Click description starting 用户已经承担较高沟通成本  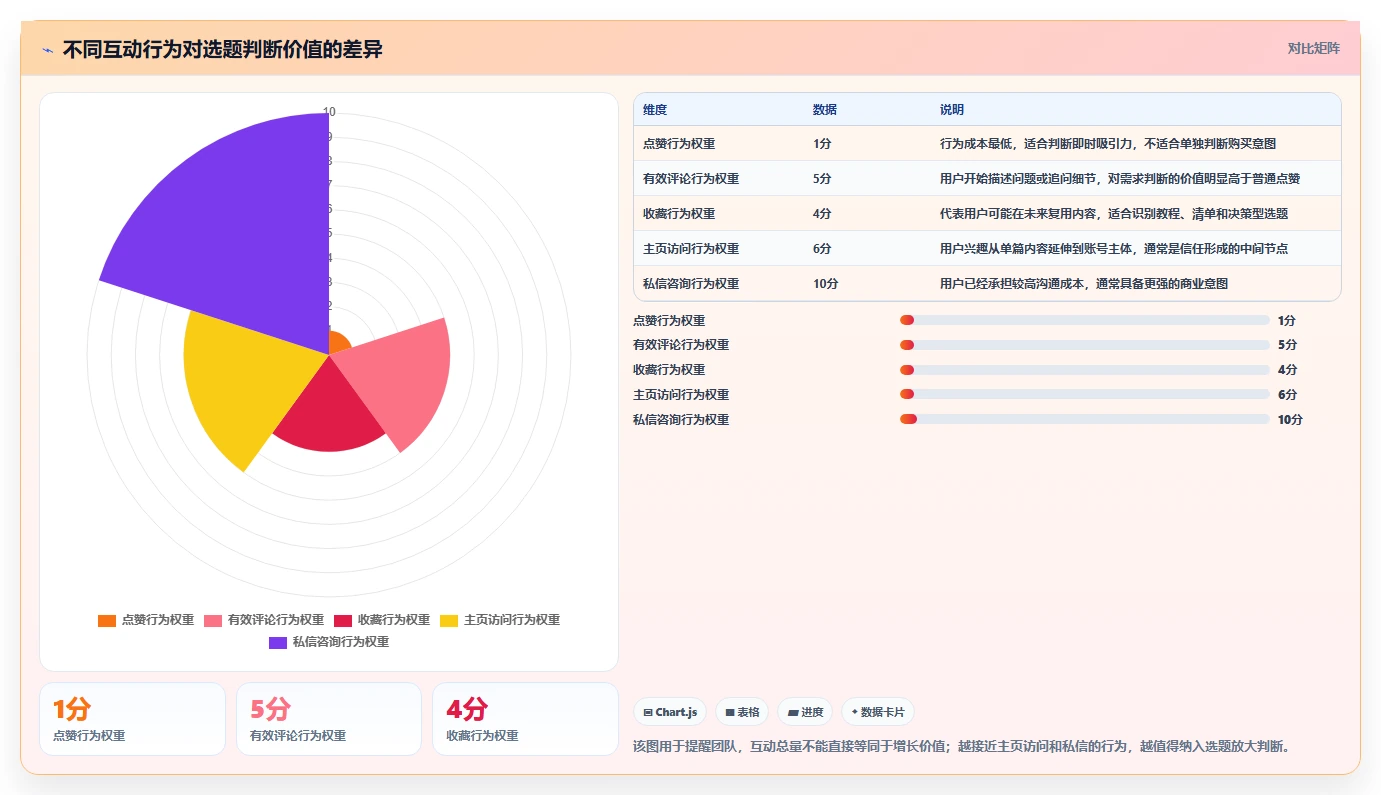pos(1084,283)
